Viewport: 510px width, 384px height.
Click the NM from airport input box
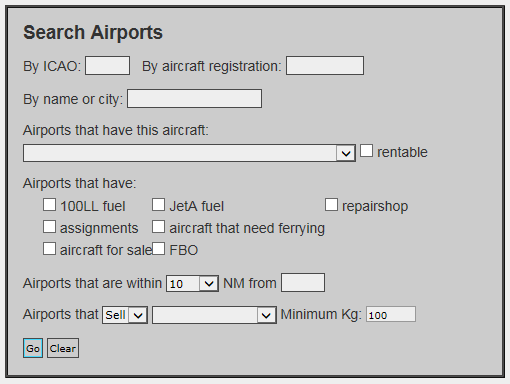pyautogui.click(x=303, y=283)
